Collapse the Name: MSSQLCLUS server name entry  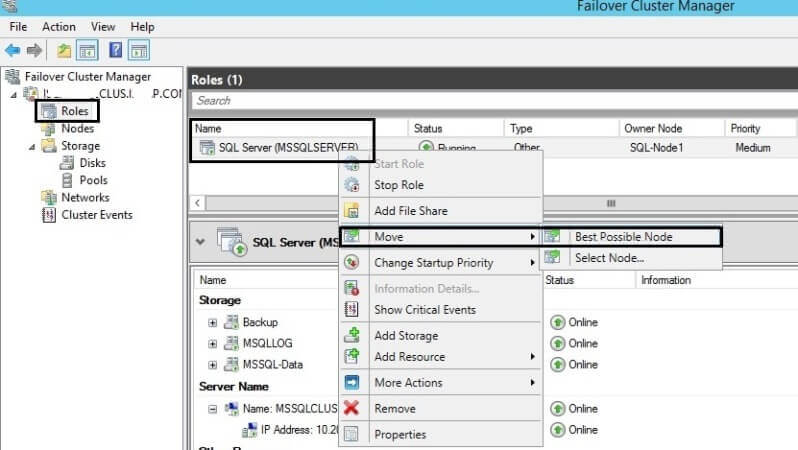point(212,409)
